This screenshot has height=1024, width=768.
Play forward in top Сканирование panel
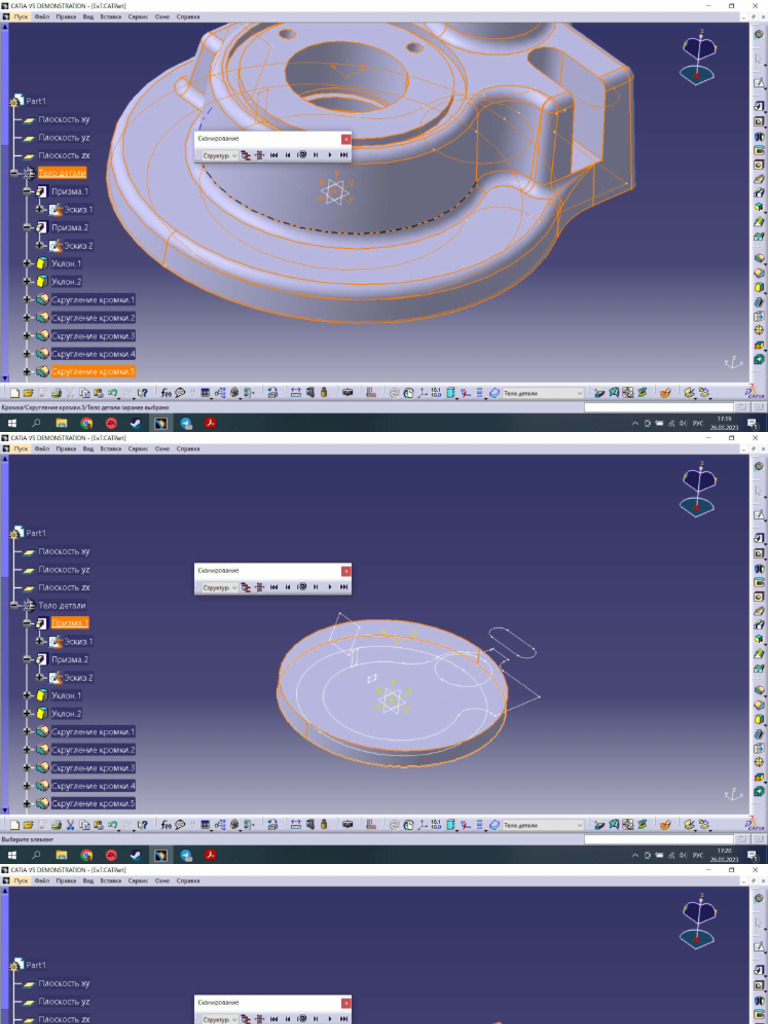pyautogui.click(x=330, y=155)
